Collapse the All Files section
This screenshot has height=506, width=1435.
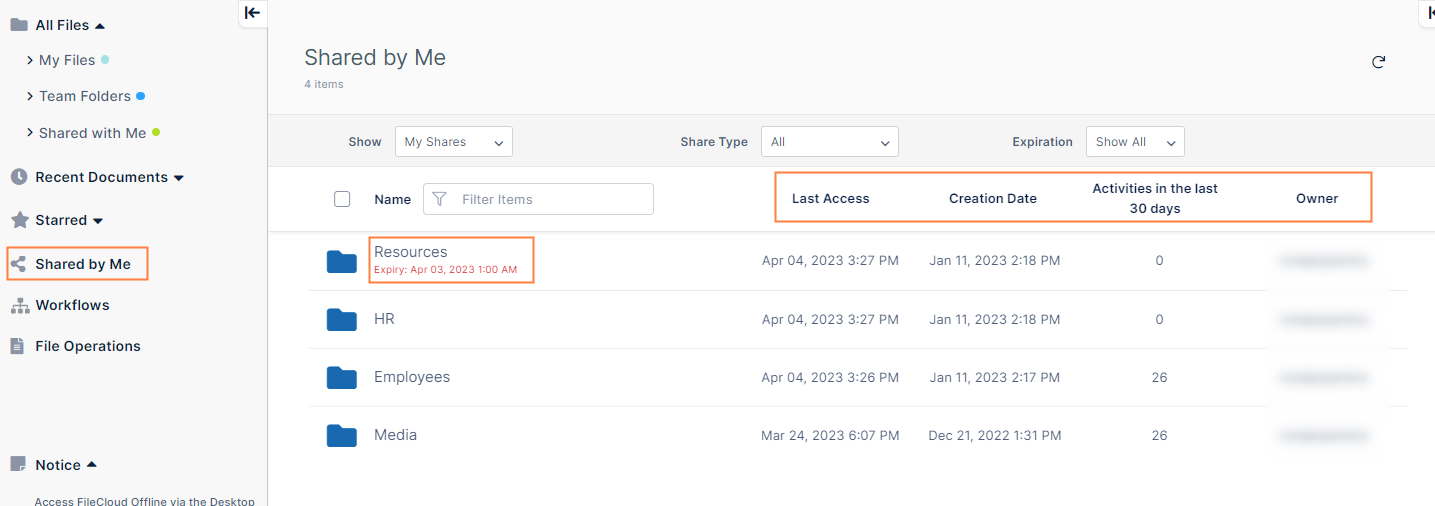99,25
